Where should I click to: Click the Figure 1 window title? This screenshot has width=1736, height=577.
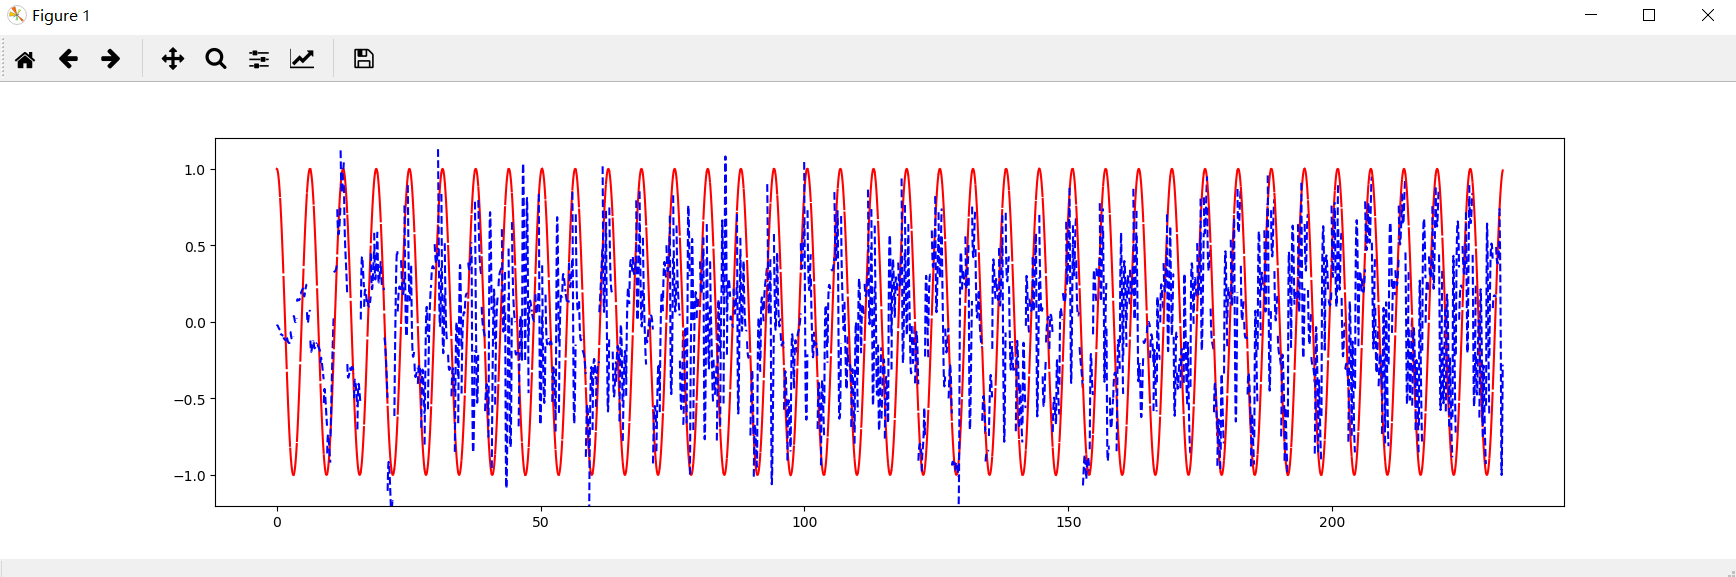click(61, 16)
